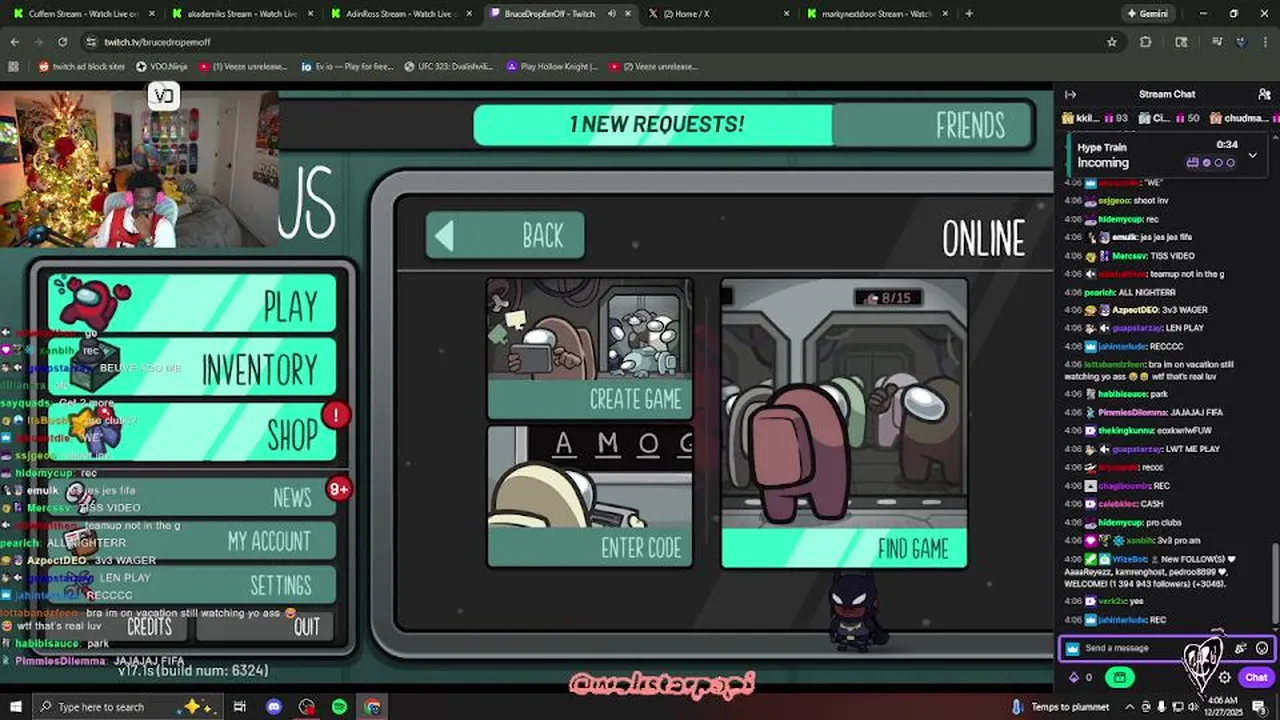Select the FIND GAME tile
This screenshot has height=720, width=1280.
(x=844, y=423)
